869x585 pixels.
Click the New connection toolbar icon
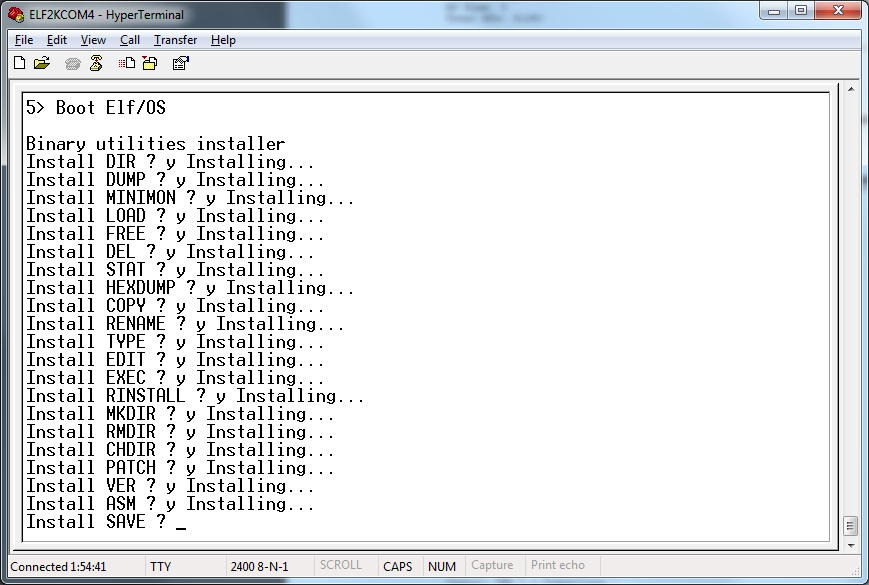(19, 63)
